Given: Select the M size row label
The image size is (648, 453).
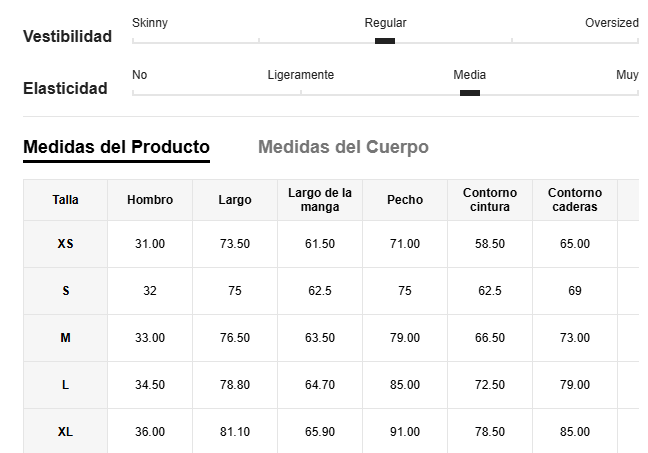Looking at the screenshot, I should (65, 338).
